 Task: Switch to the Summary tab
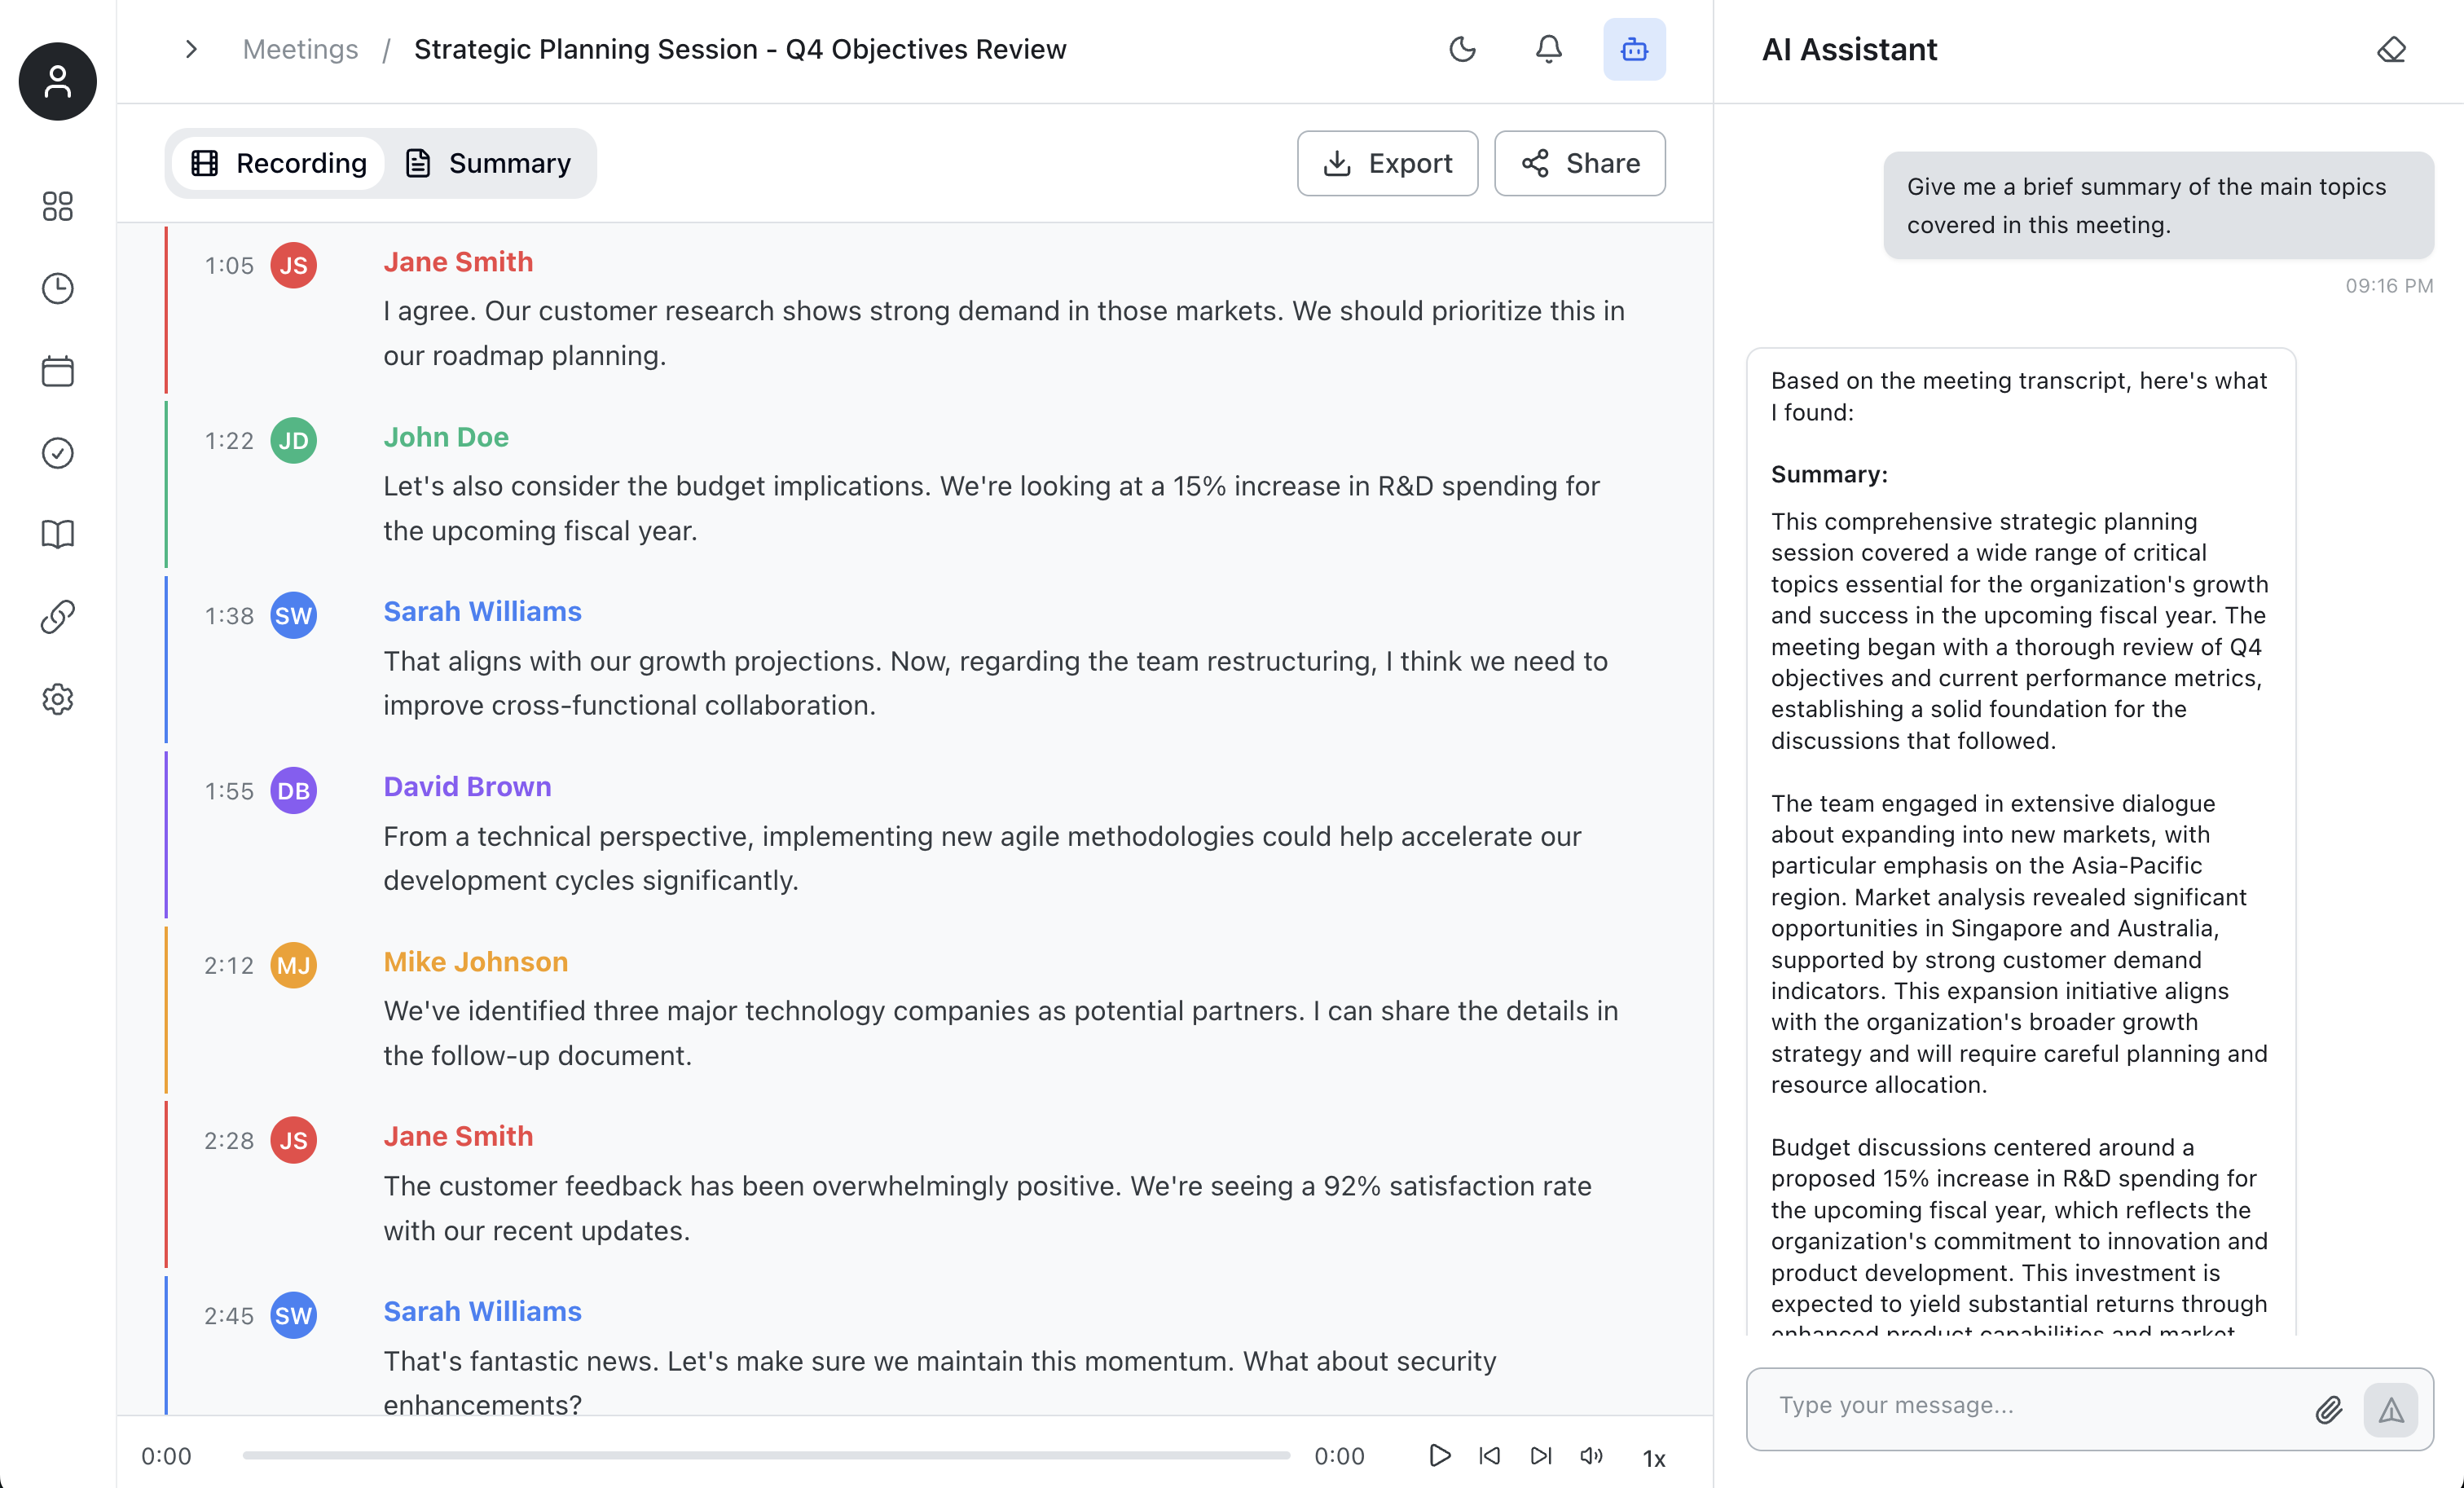point(488,163)
